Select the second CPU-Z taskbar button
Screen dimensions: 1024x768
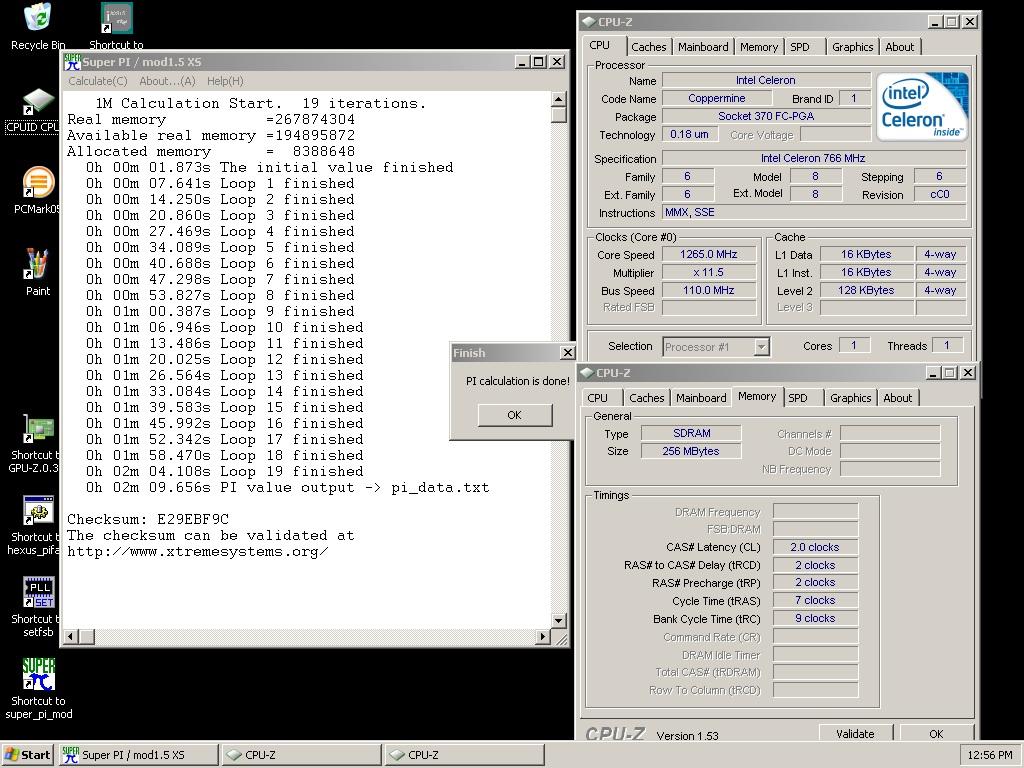pos(464,755)
